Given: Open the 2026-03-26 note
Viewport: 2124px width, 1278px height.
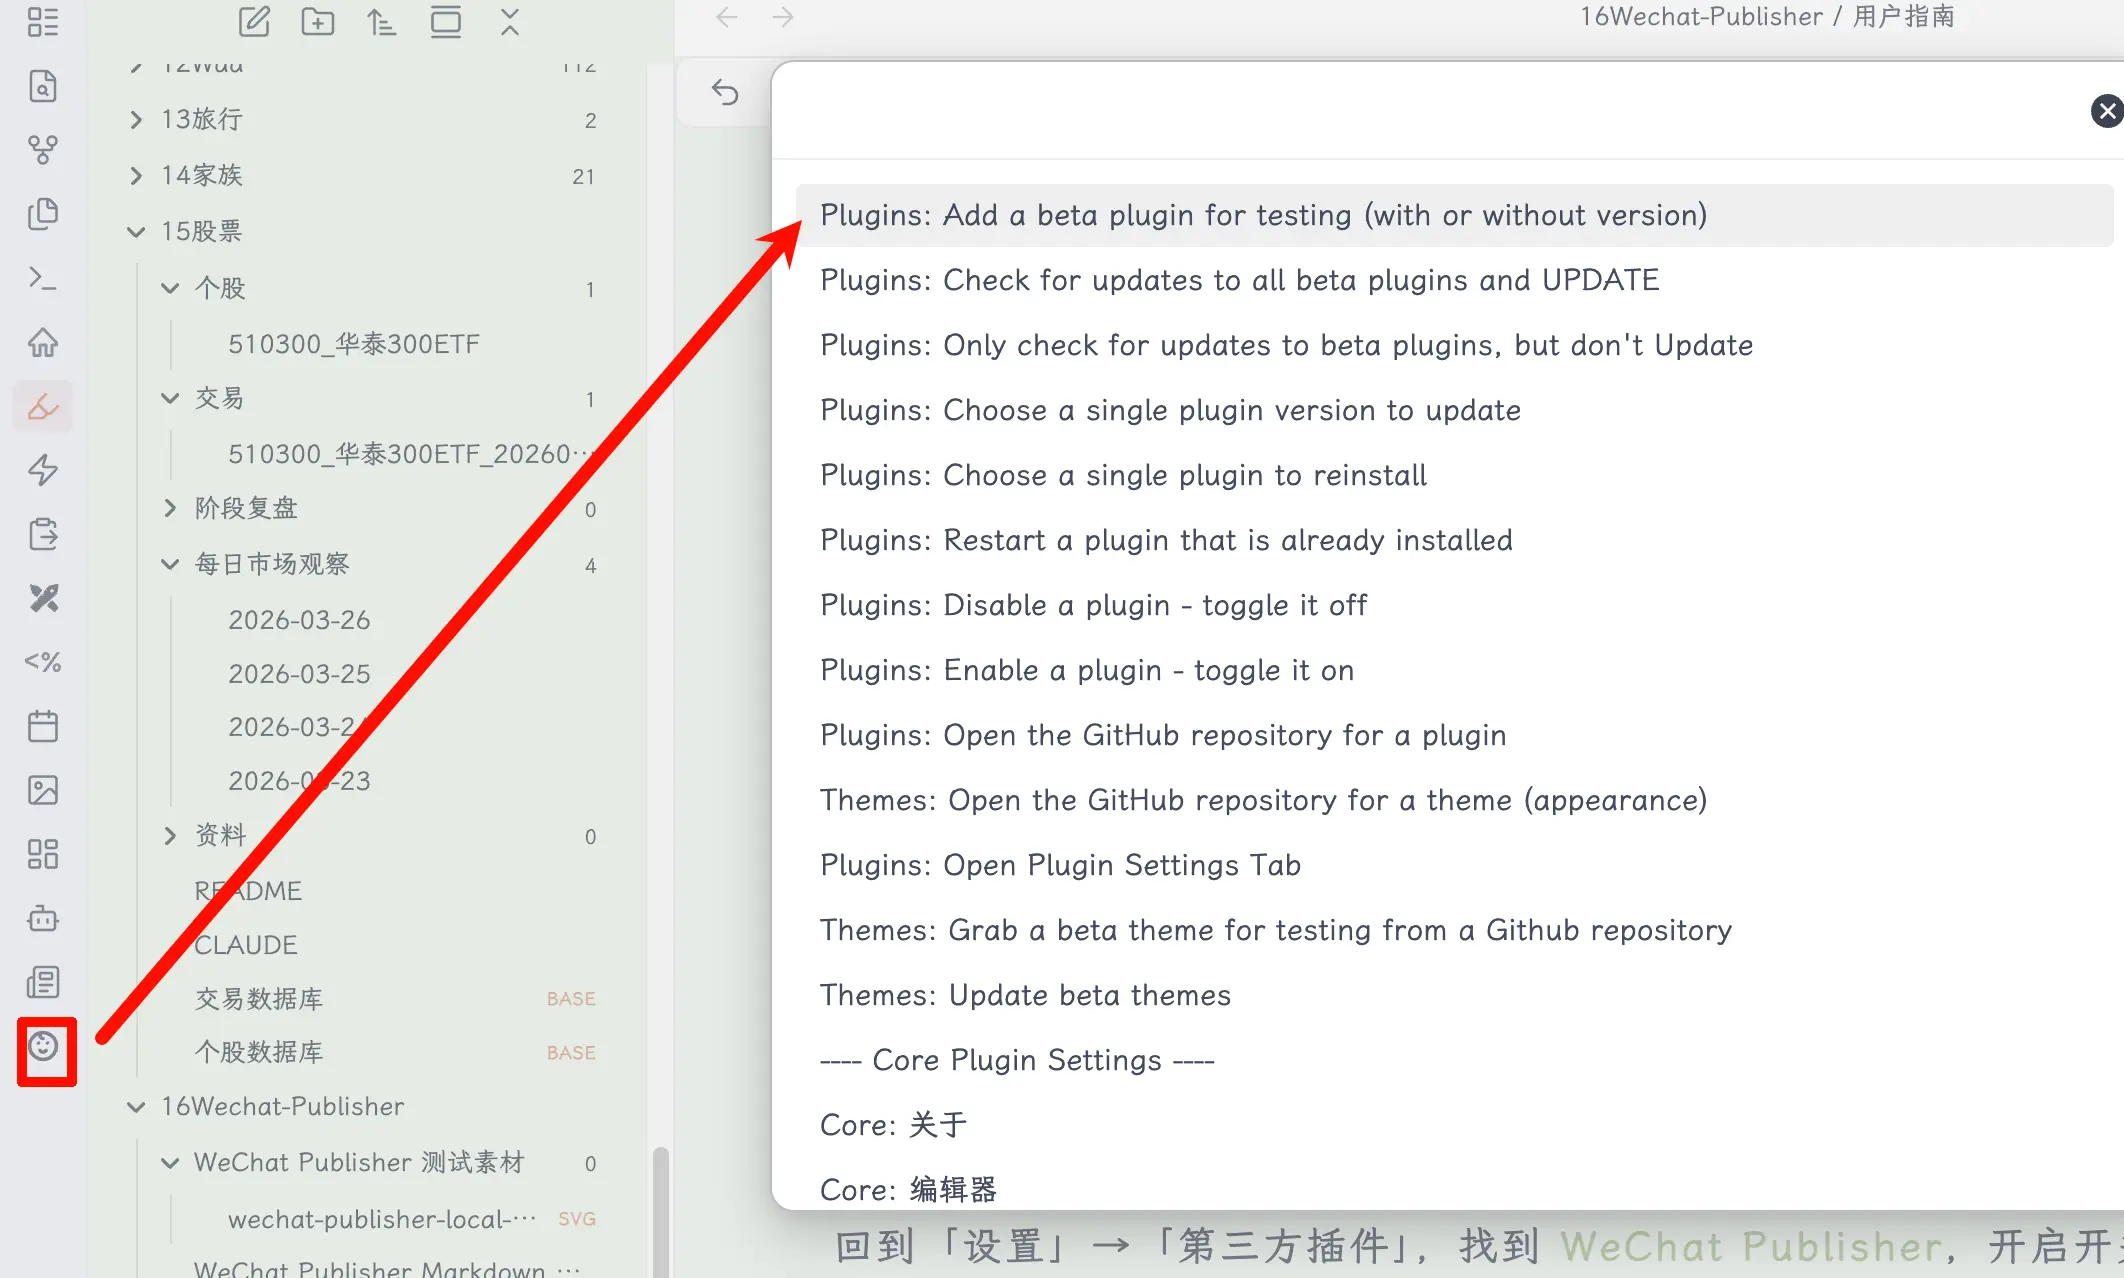Looking at the screenshot, I should pos(299,620).
